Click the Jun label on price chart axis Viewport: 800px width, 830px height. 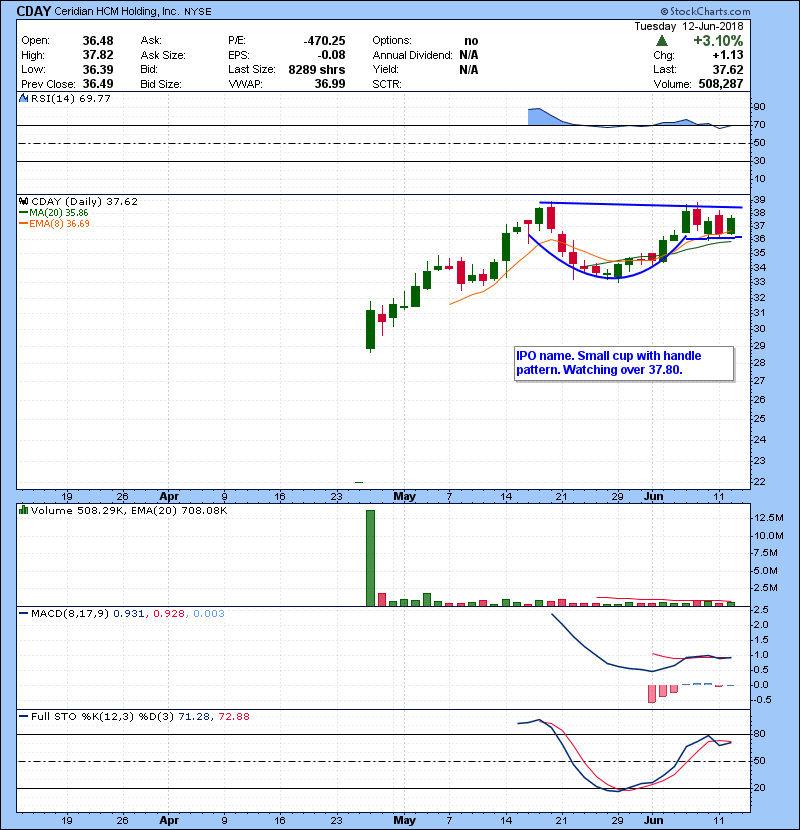653,497
